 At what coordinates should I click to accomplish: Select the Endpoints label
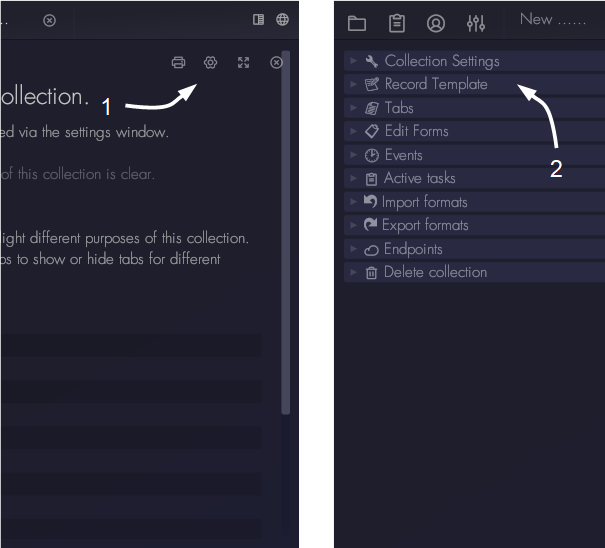pos(413,249)
